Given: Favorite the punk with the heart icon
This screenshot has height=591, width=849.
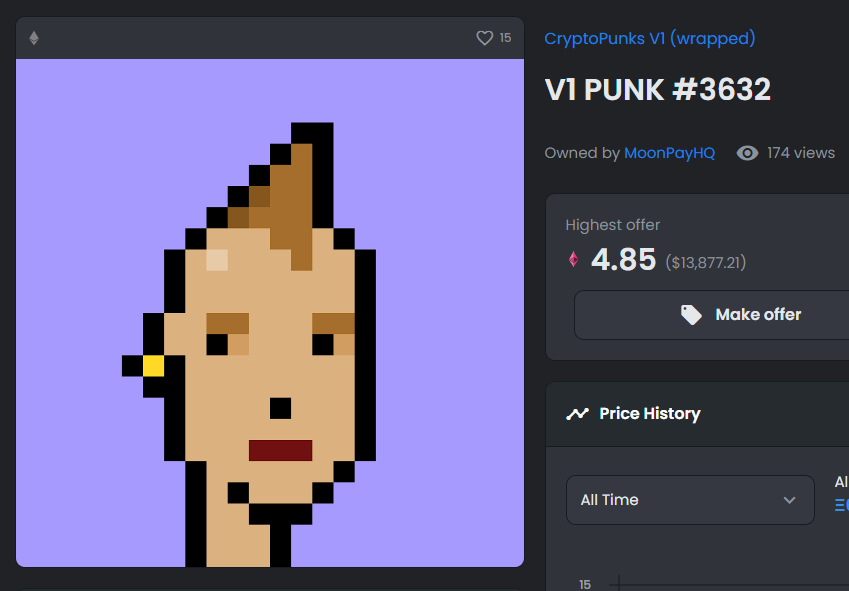Looking at the screenshot, I should [485, 38].
